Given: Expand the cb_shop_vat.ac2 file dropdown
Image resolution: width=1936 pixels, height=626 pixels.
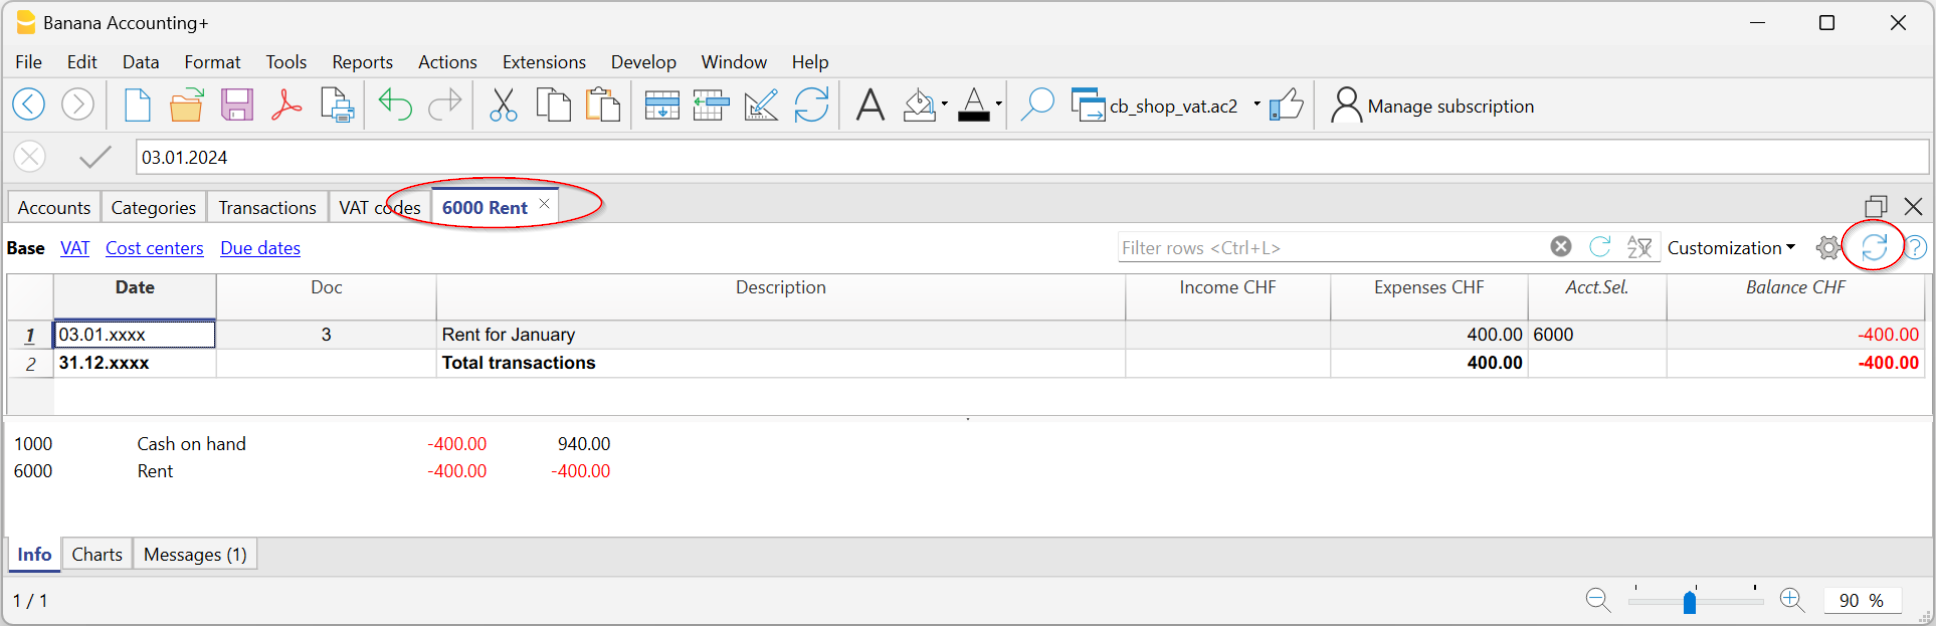Looking at the screenshot, I should point(1256,105).
